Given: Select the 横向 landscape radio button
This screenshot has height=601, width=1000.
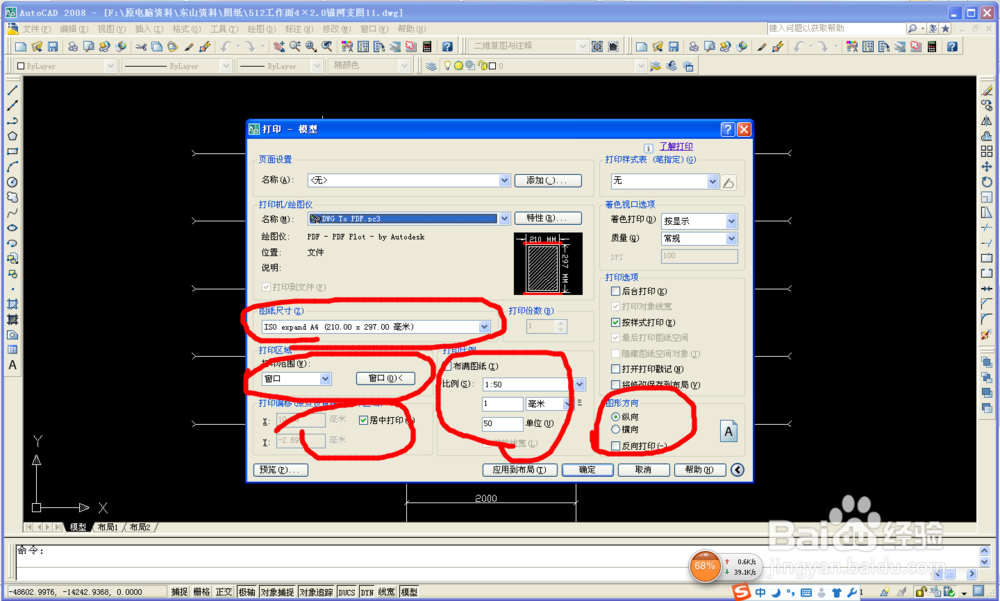Looking at the screenshot, I should click(x=615, y=429).
